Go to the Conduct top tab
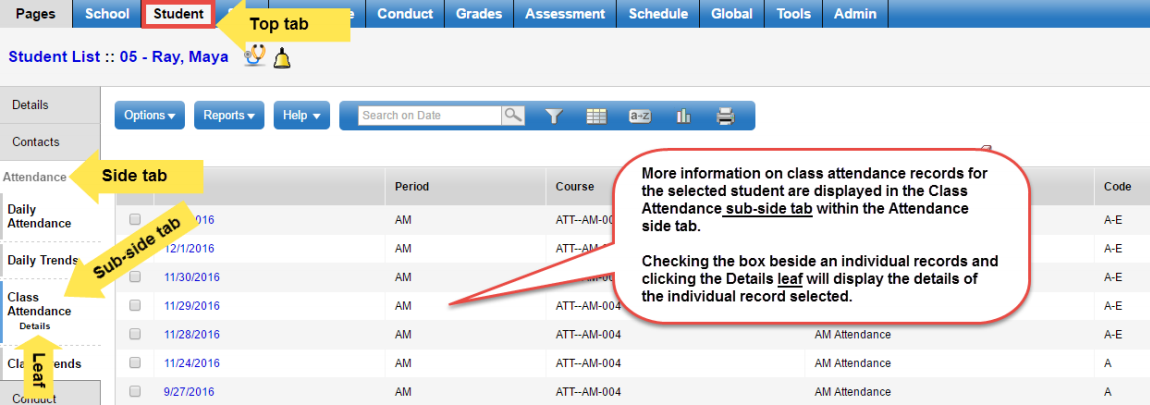 [x=406, y=14]
